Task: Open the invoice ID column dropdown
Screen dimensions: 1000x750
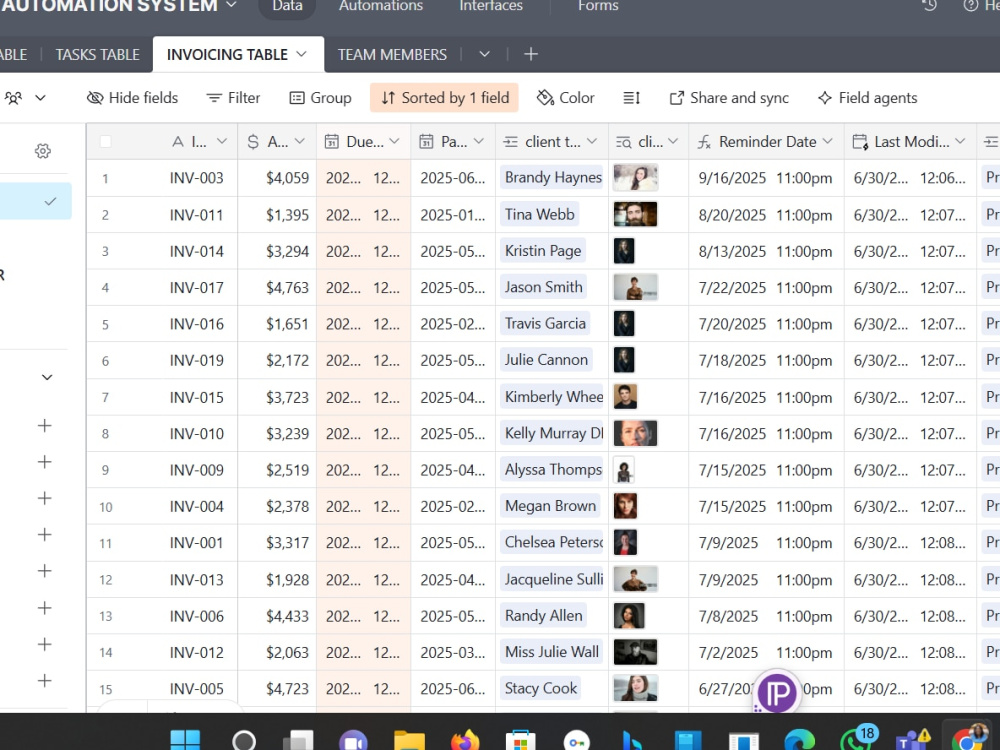Action: click(x=222, y=142)
